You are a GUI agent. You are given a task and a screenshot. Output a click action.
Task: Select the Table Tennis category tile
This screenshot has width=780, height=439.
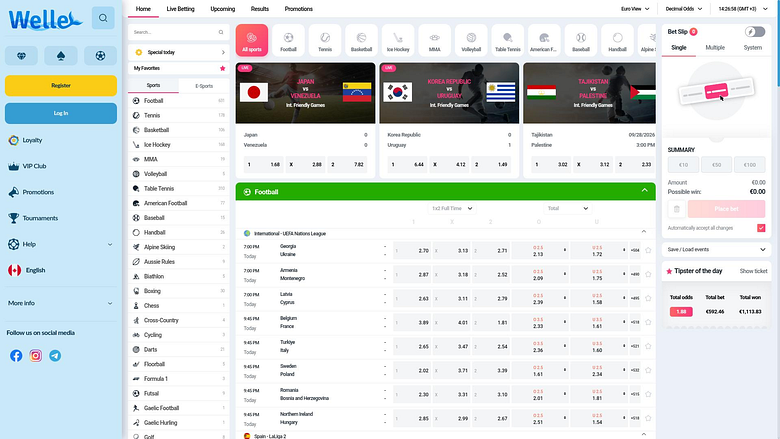tap(507, 40)
